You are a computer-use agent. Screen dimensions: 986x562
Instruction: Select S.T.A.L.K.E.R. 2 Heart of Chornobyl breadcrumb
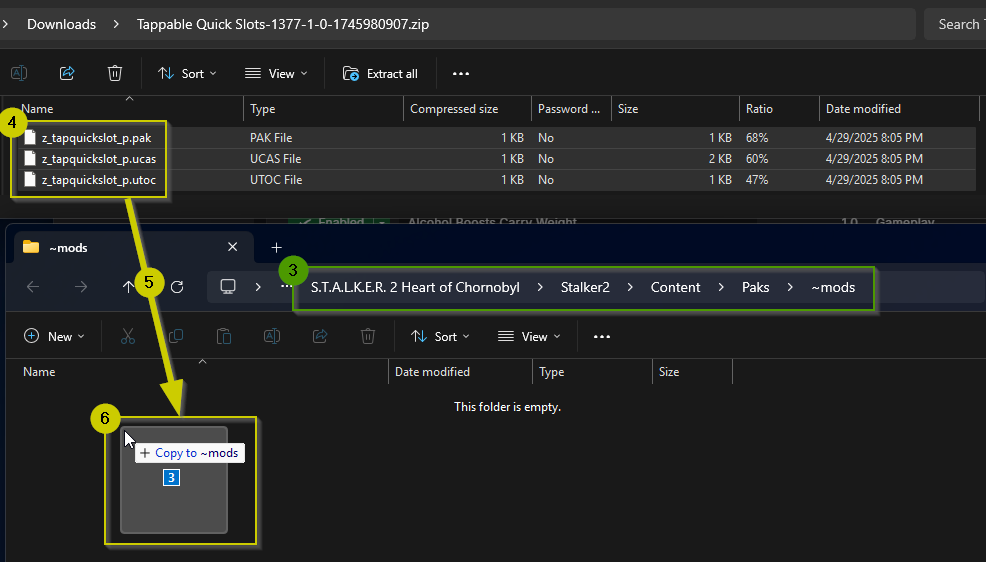point(415,287)
